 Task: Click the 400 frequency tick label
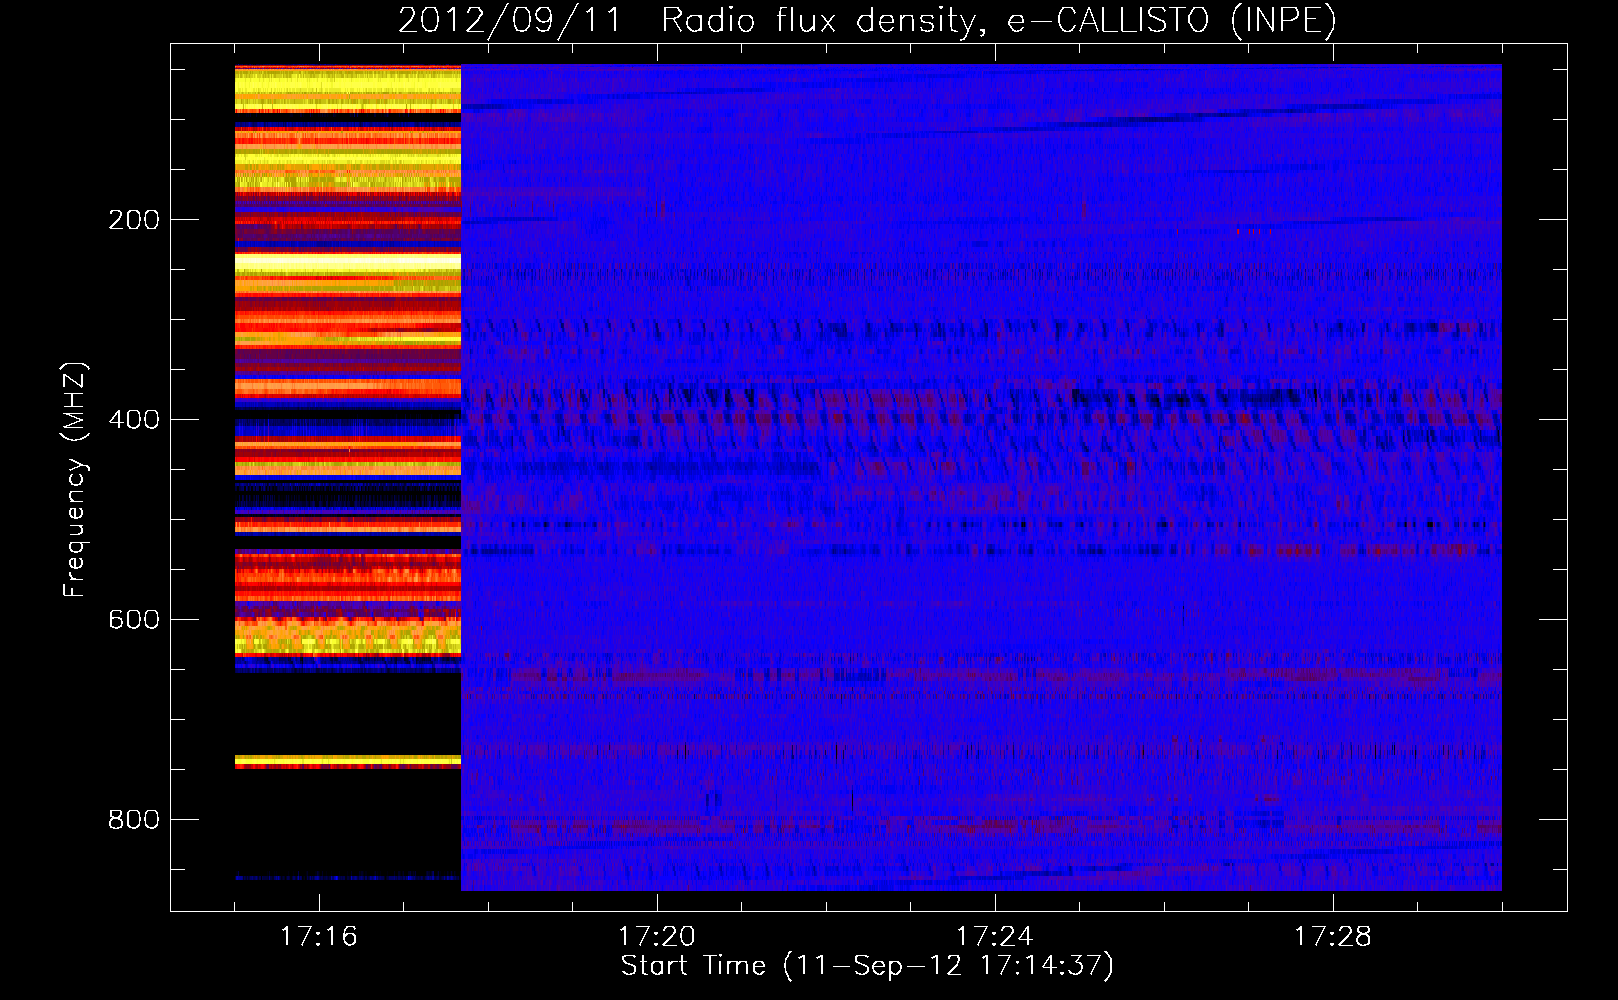(134, 420)
